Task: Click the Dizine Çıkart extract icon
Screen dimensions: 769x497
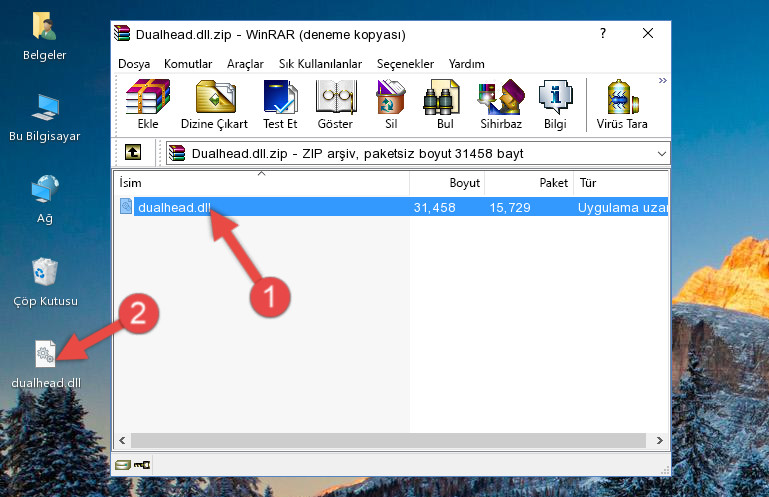Action: click(214, 104)
